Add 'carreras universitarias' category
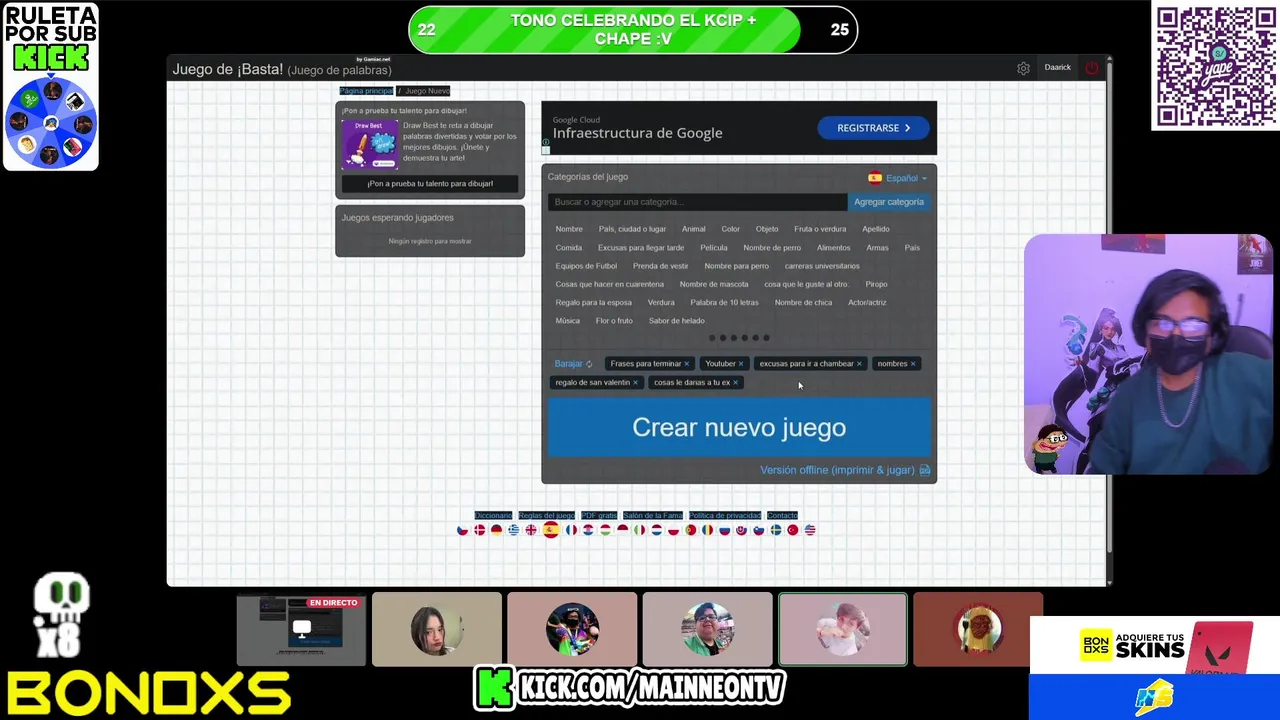 click(x=822, y=266)
